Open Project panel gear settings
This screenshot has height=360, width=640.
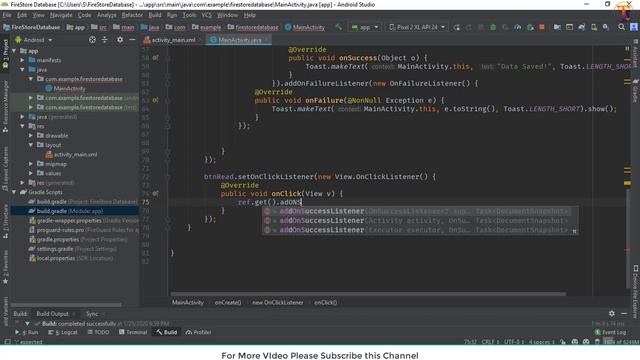(x=120, y=40)
